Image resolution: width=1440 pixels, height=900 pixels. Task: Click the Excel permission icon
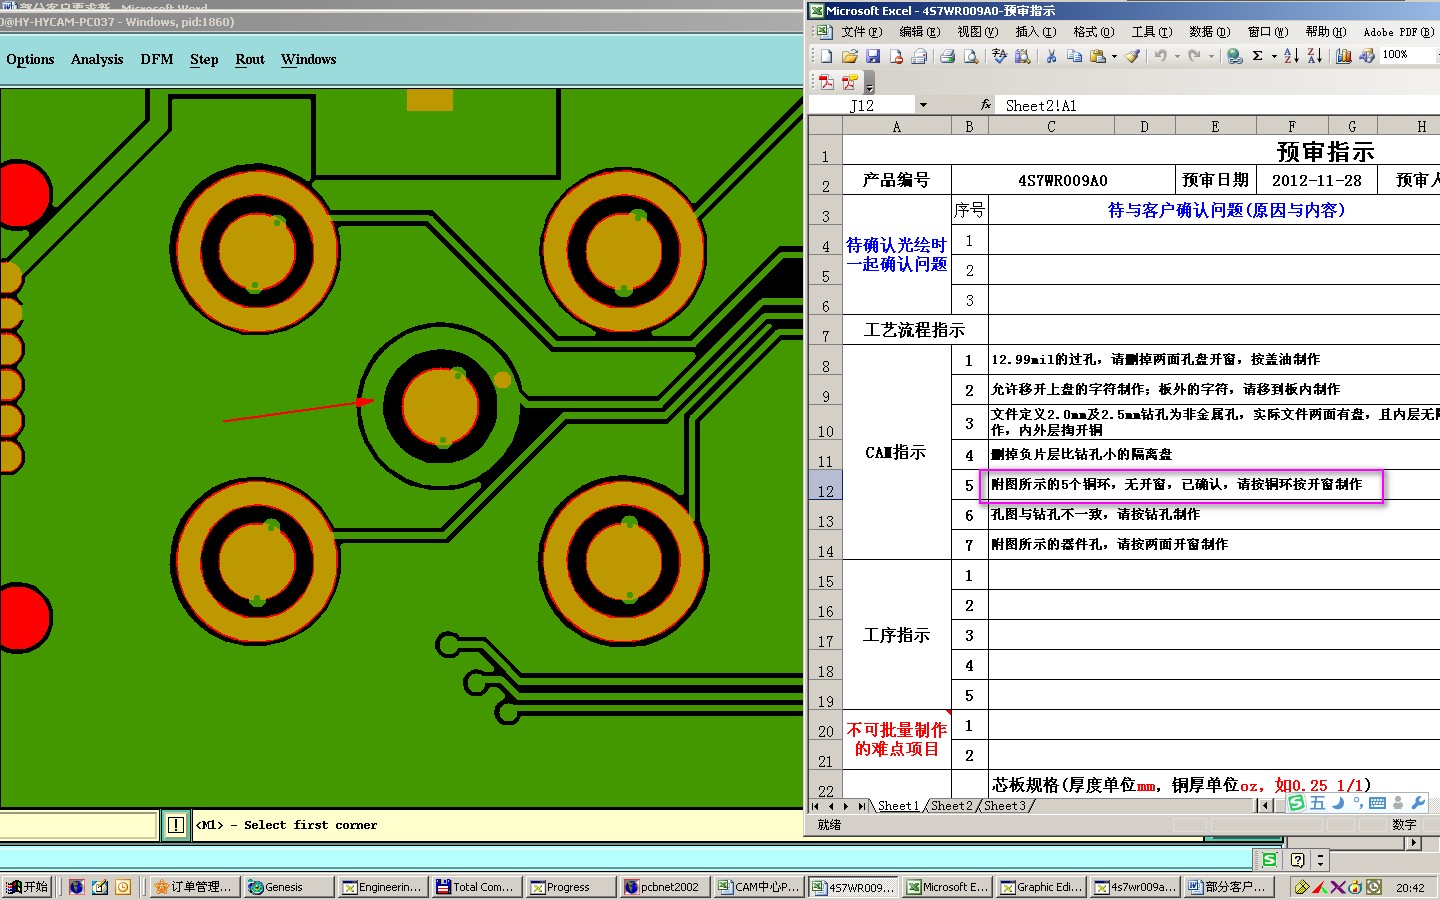[x=896, y=56]
